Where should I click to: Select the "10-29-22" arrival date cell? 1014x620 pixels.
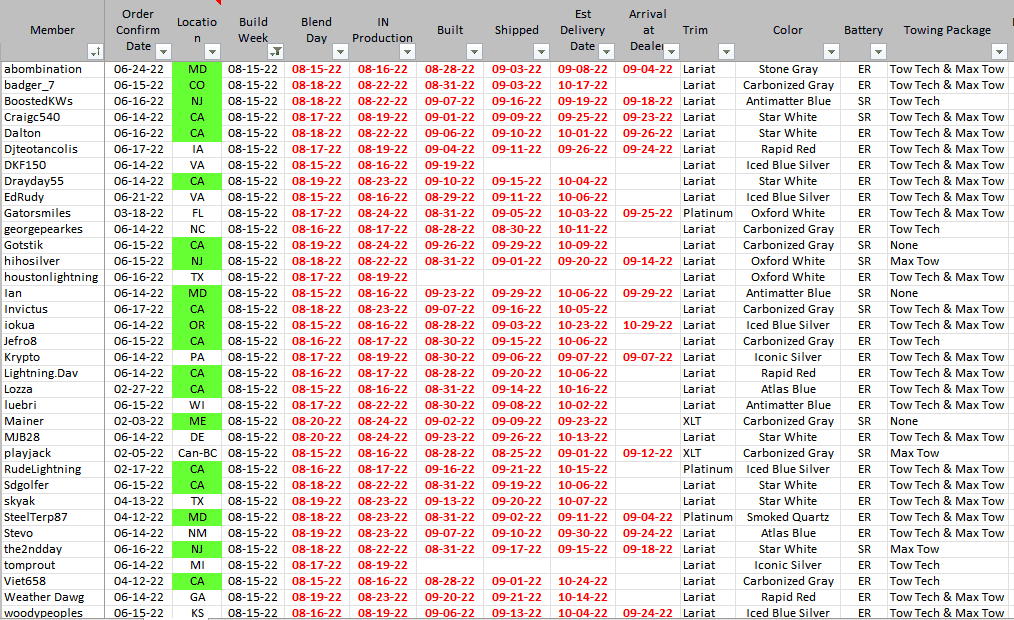pos(647,325)
